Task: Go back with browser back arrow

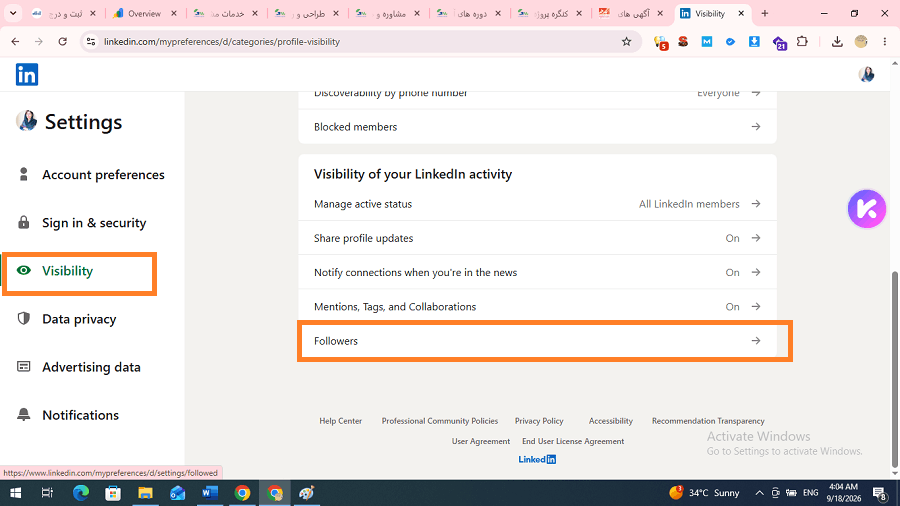Action: pyautogui.click(x=15, y=41)
